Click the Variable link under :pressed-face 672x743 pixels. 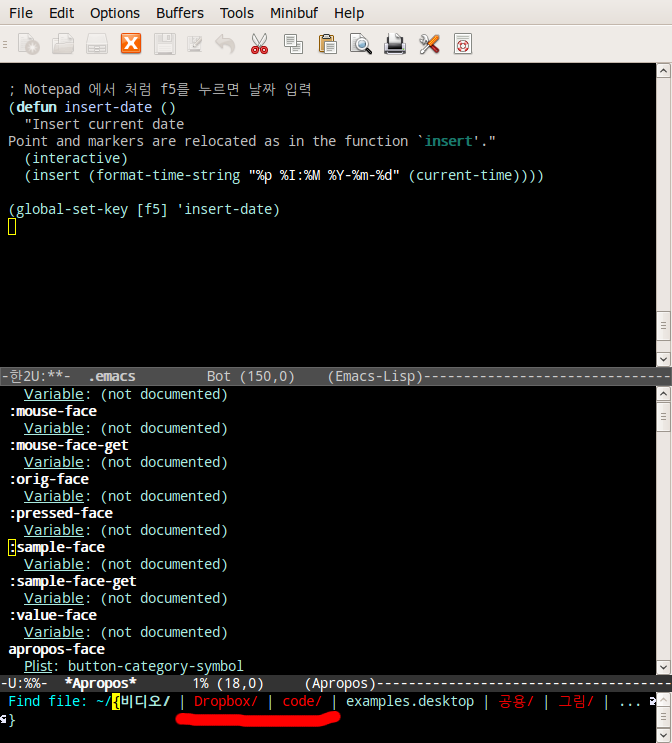pyautogui.click(x=54, y=530)
